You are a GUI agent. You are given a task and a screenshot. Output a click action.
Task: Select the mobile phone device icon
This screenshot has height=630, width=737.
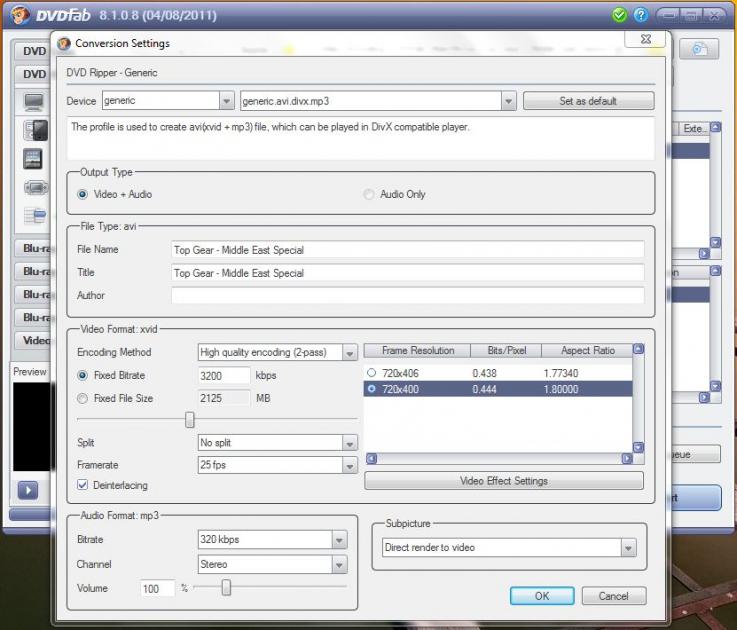(x=35, y=130)
